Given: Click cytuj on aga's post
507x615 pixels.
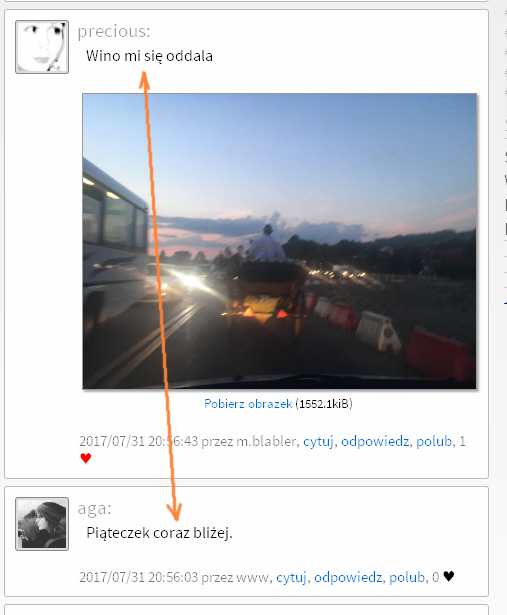Looking at the screenshot, I should coord(291,577).
